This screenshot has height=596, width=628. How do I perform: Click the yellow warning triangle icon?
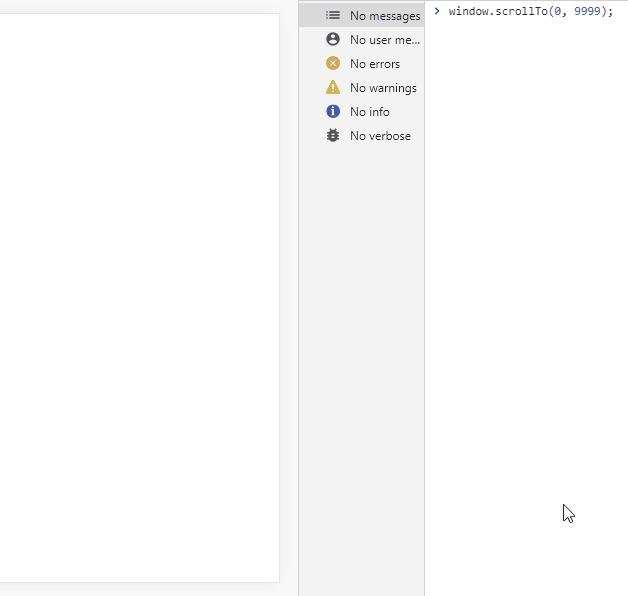333,88
